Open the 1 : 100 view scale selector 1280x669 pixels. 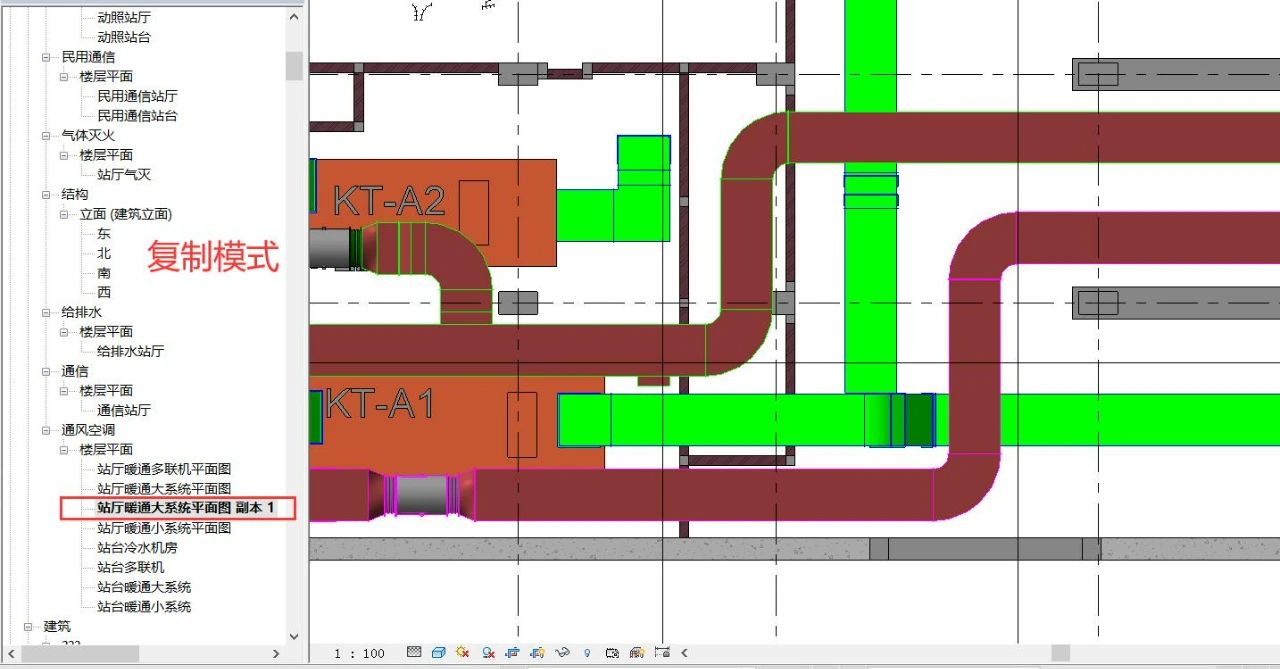(359, 653)
